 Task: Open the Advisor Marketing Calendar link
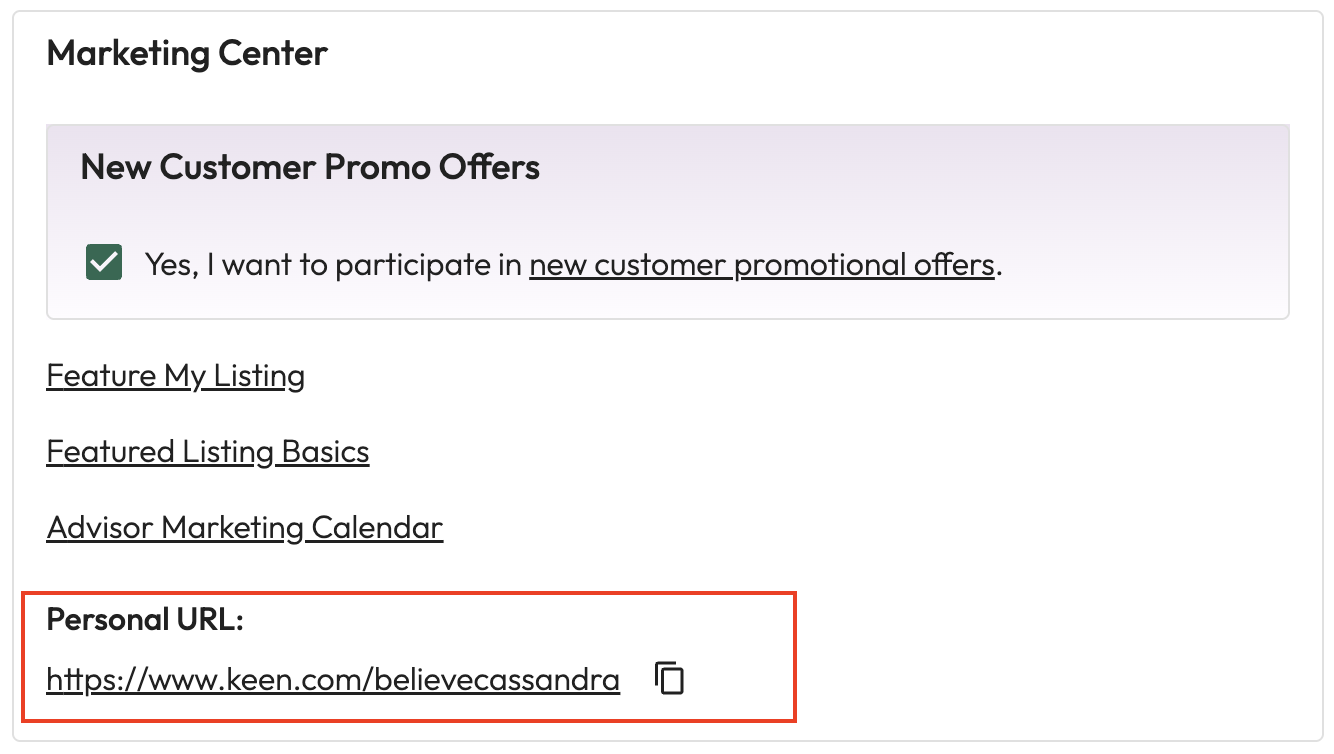tap(245, 527)
